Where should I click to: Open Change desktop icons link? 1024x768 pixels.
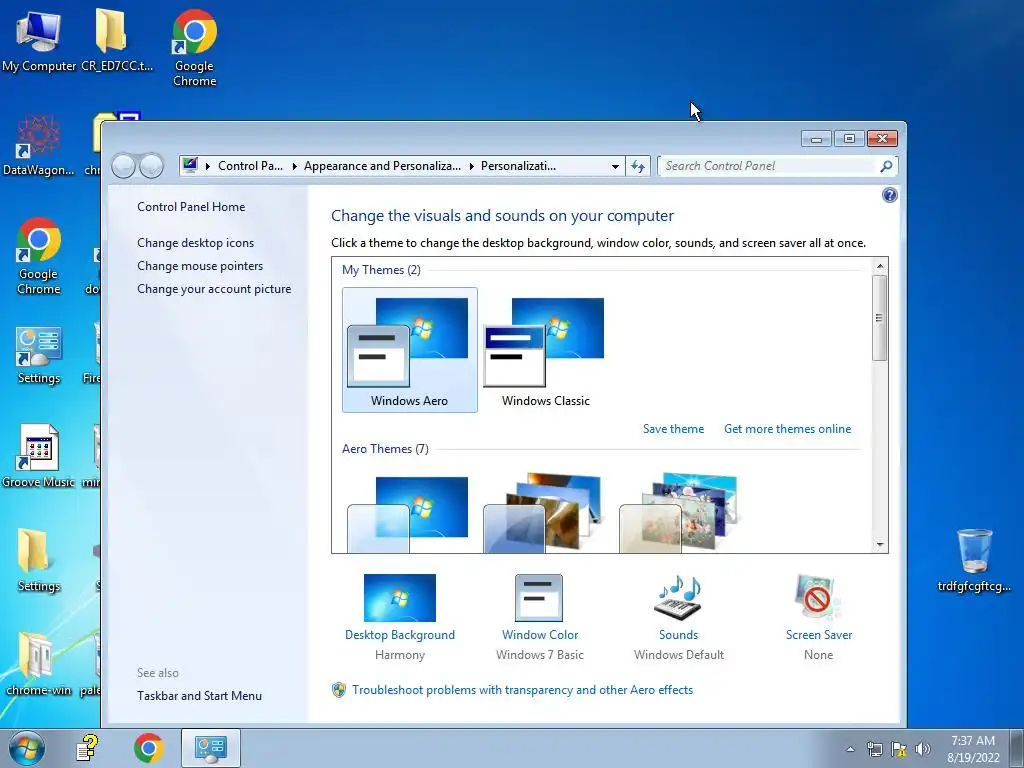195,243
